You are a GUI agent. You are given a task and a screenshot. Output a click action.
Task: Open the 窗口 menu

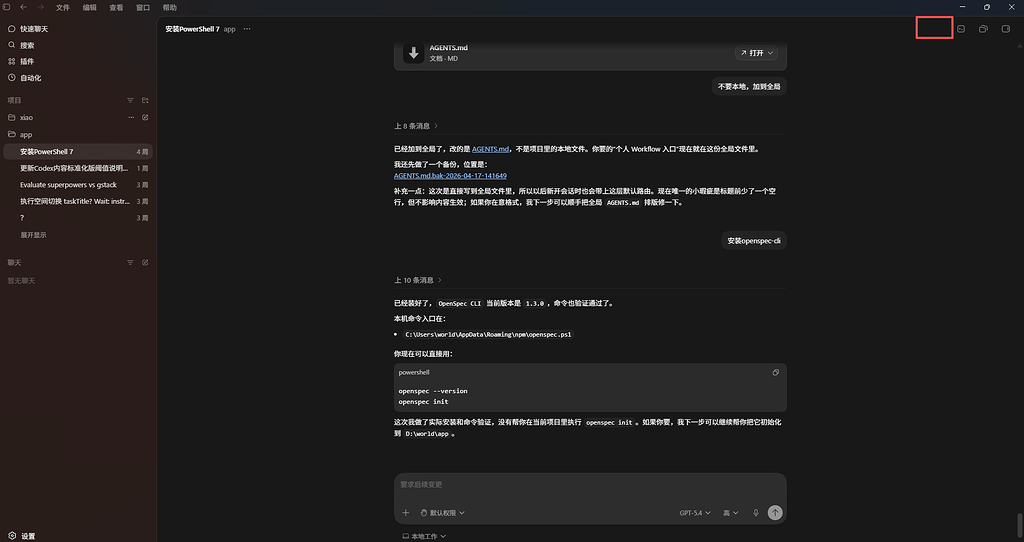point(143,8)
